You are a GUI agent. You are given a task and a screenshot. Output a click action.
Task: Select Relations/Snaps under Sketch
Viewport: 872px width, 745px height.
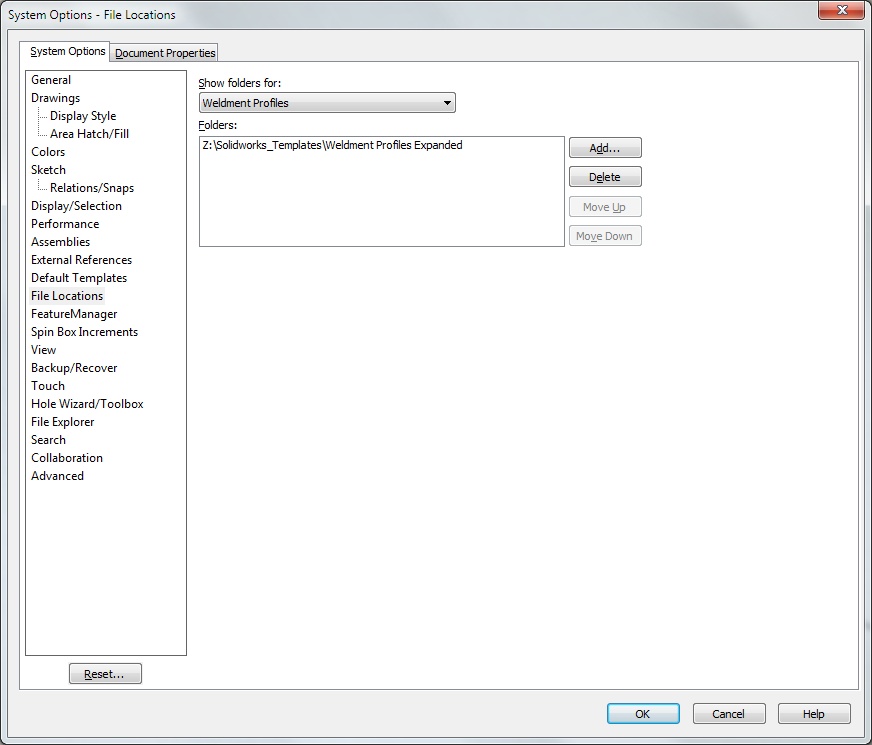[x=92, y=188]
